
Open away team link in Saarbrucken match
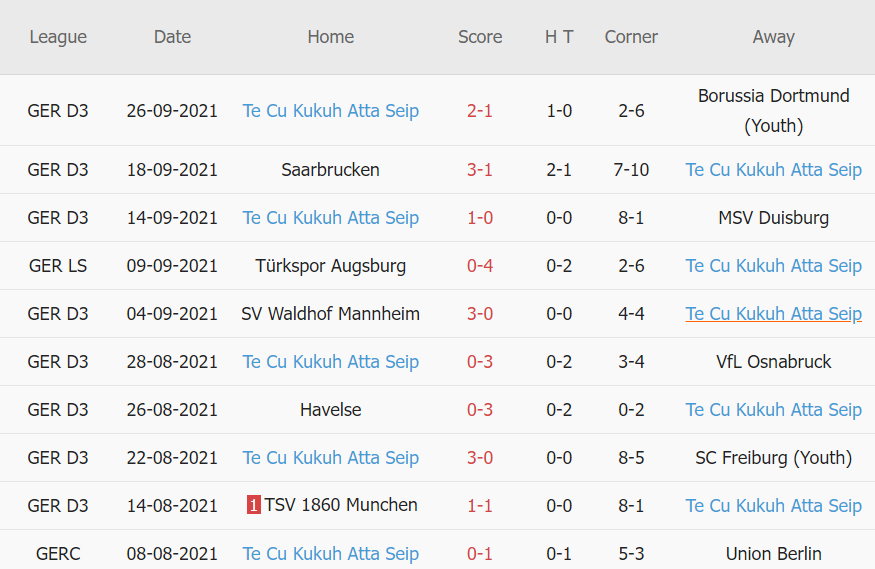tap(773, 170)
